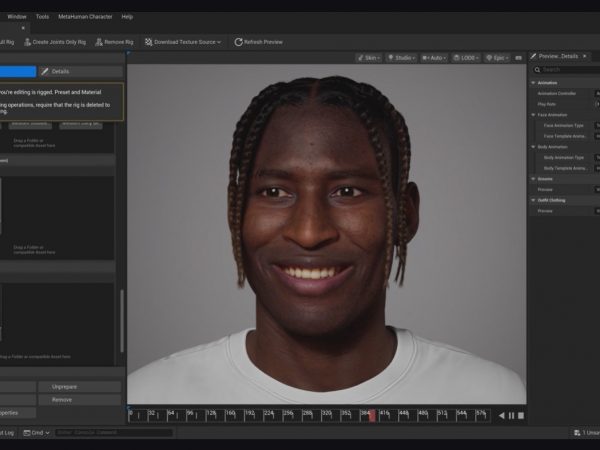Click the Remove Rig label
The image size is (600, 450).
coord(119,42)
